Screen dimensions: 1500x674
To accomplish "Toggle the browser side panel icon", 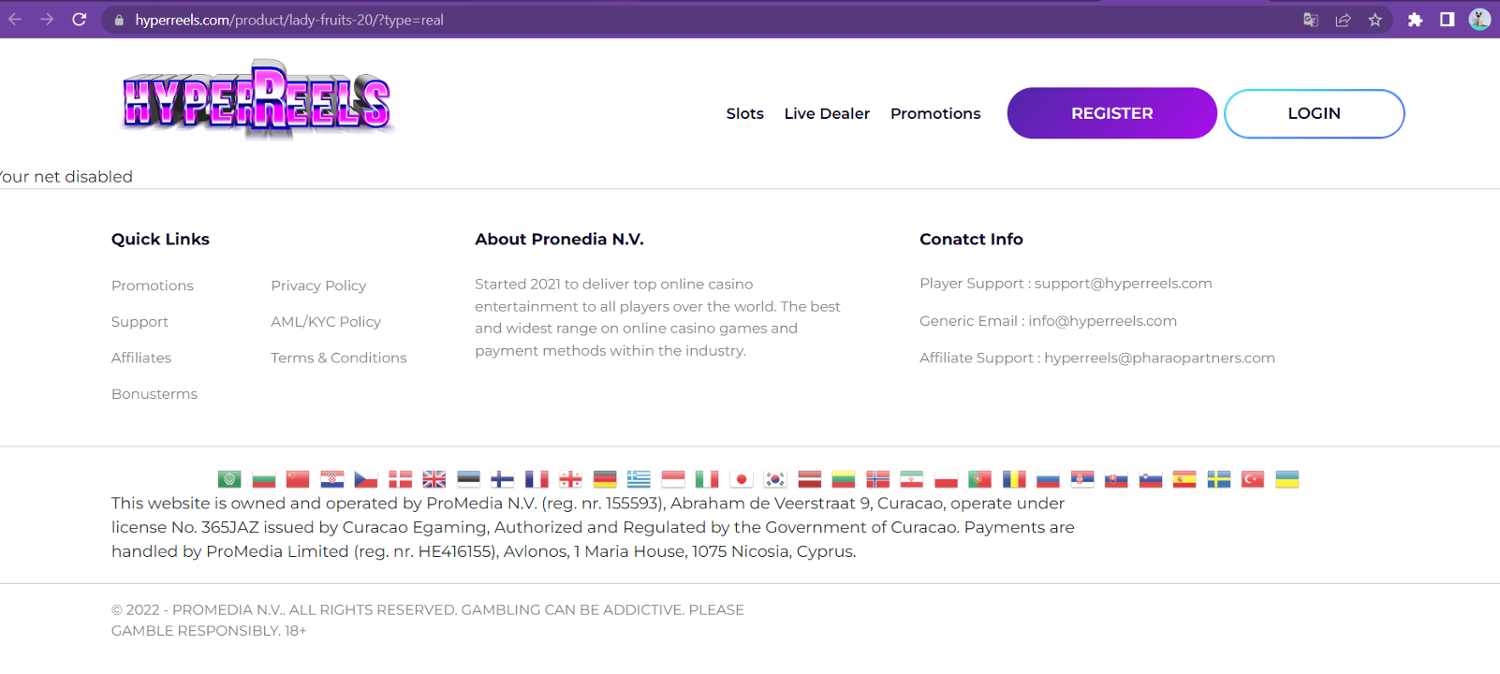I will (1447, 20).
